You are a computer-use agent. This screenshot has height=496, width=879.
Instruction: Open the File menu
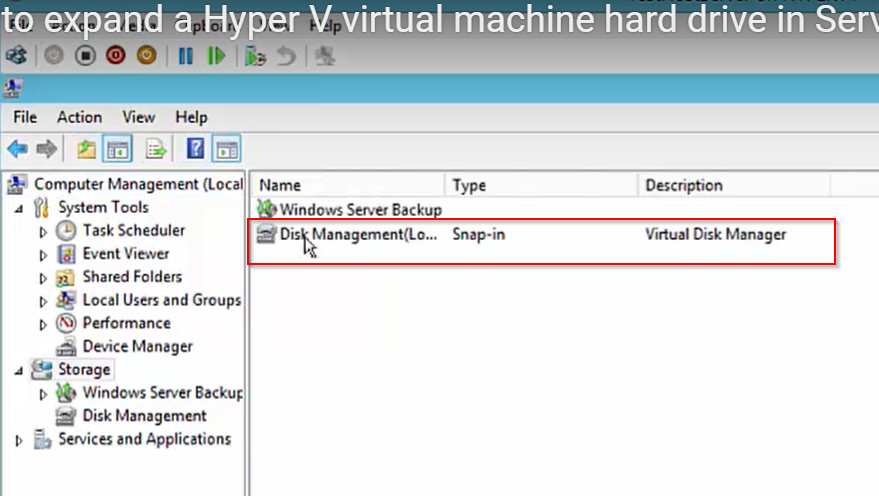[x=25, y=117]
